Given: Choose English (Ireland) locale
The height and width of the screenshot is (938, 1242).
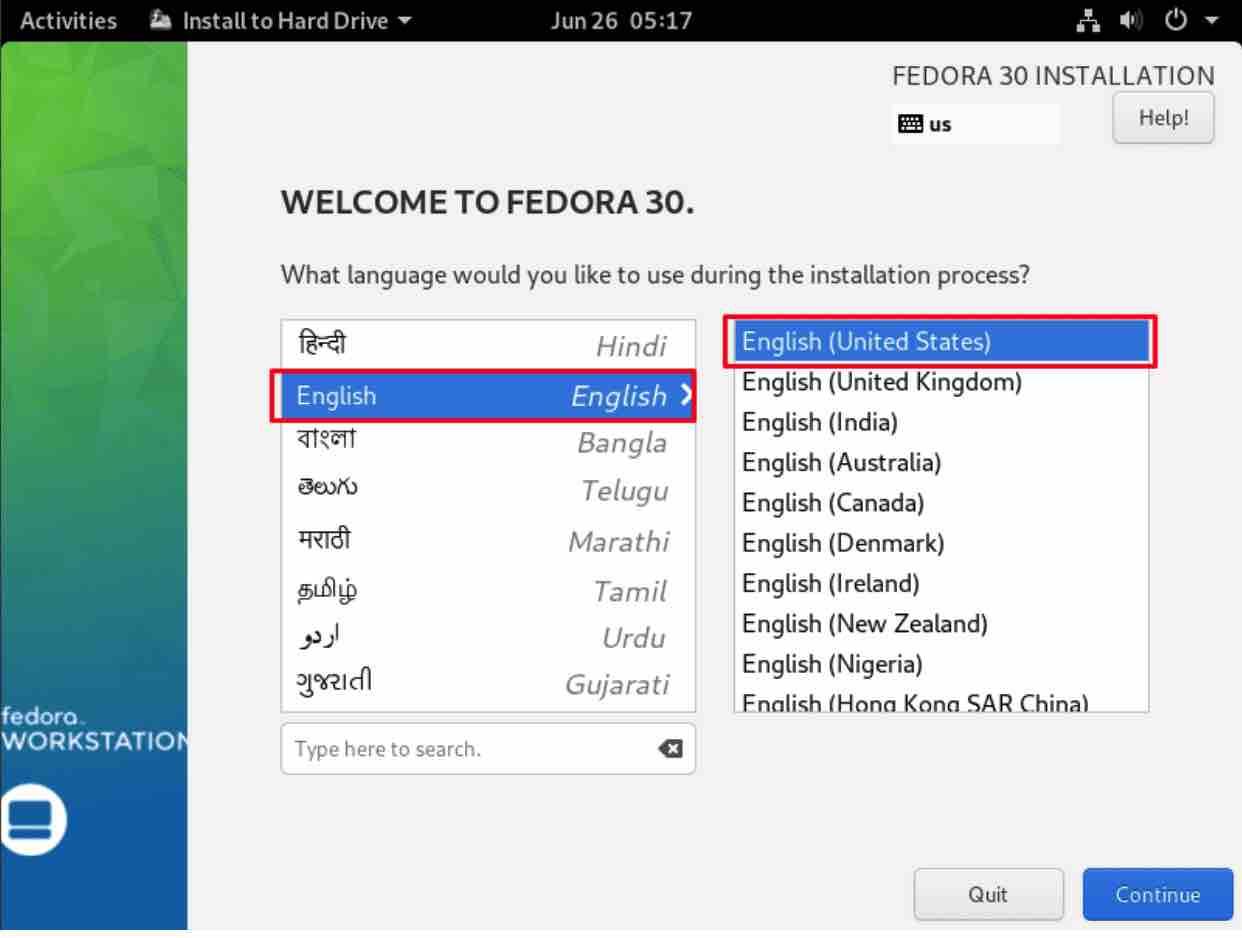Looking at the screenshot, I should (941, 583).
